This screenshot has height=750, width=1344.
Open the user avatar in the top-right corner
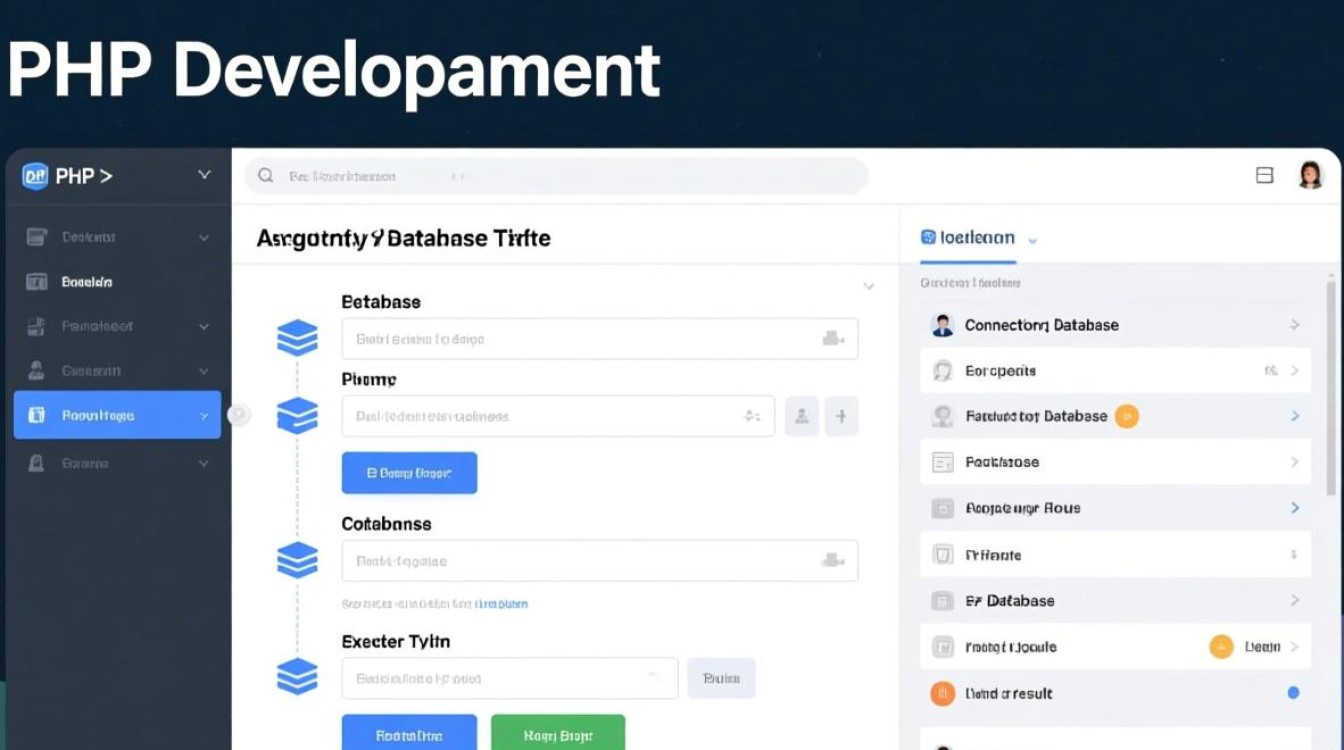point(1310,175)
